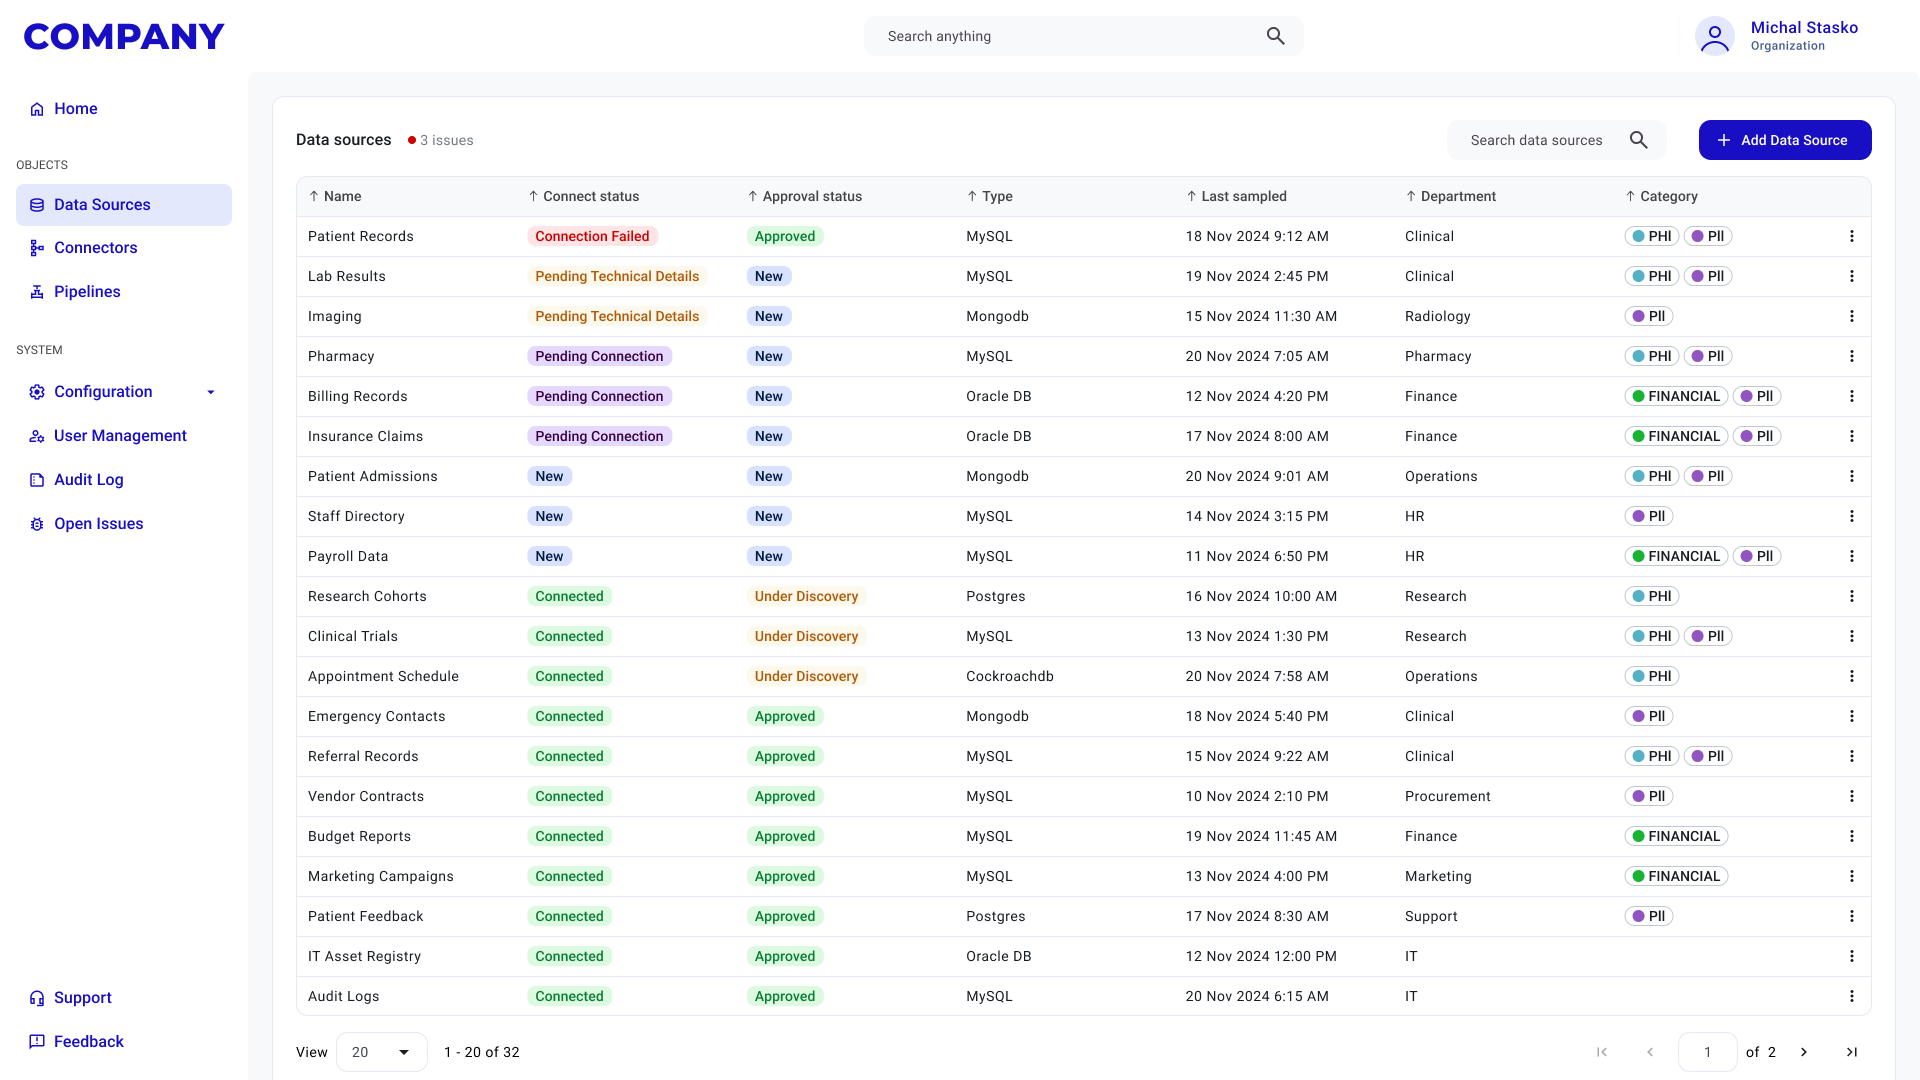Screen dimensions: 1920x1080
Task: Click Pending Technical Details badge for Imaging
Action: [x=617, y=316]
